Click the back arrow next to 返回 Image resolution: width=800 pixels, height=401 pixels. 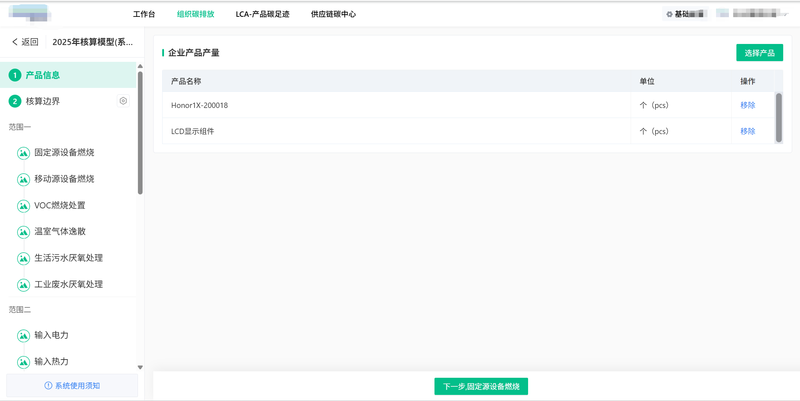pos(14,42)
